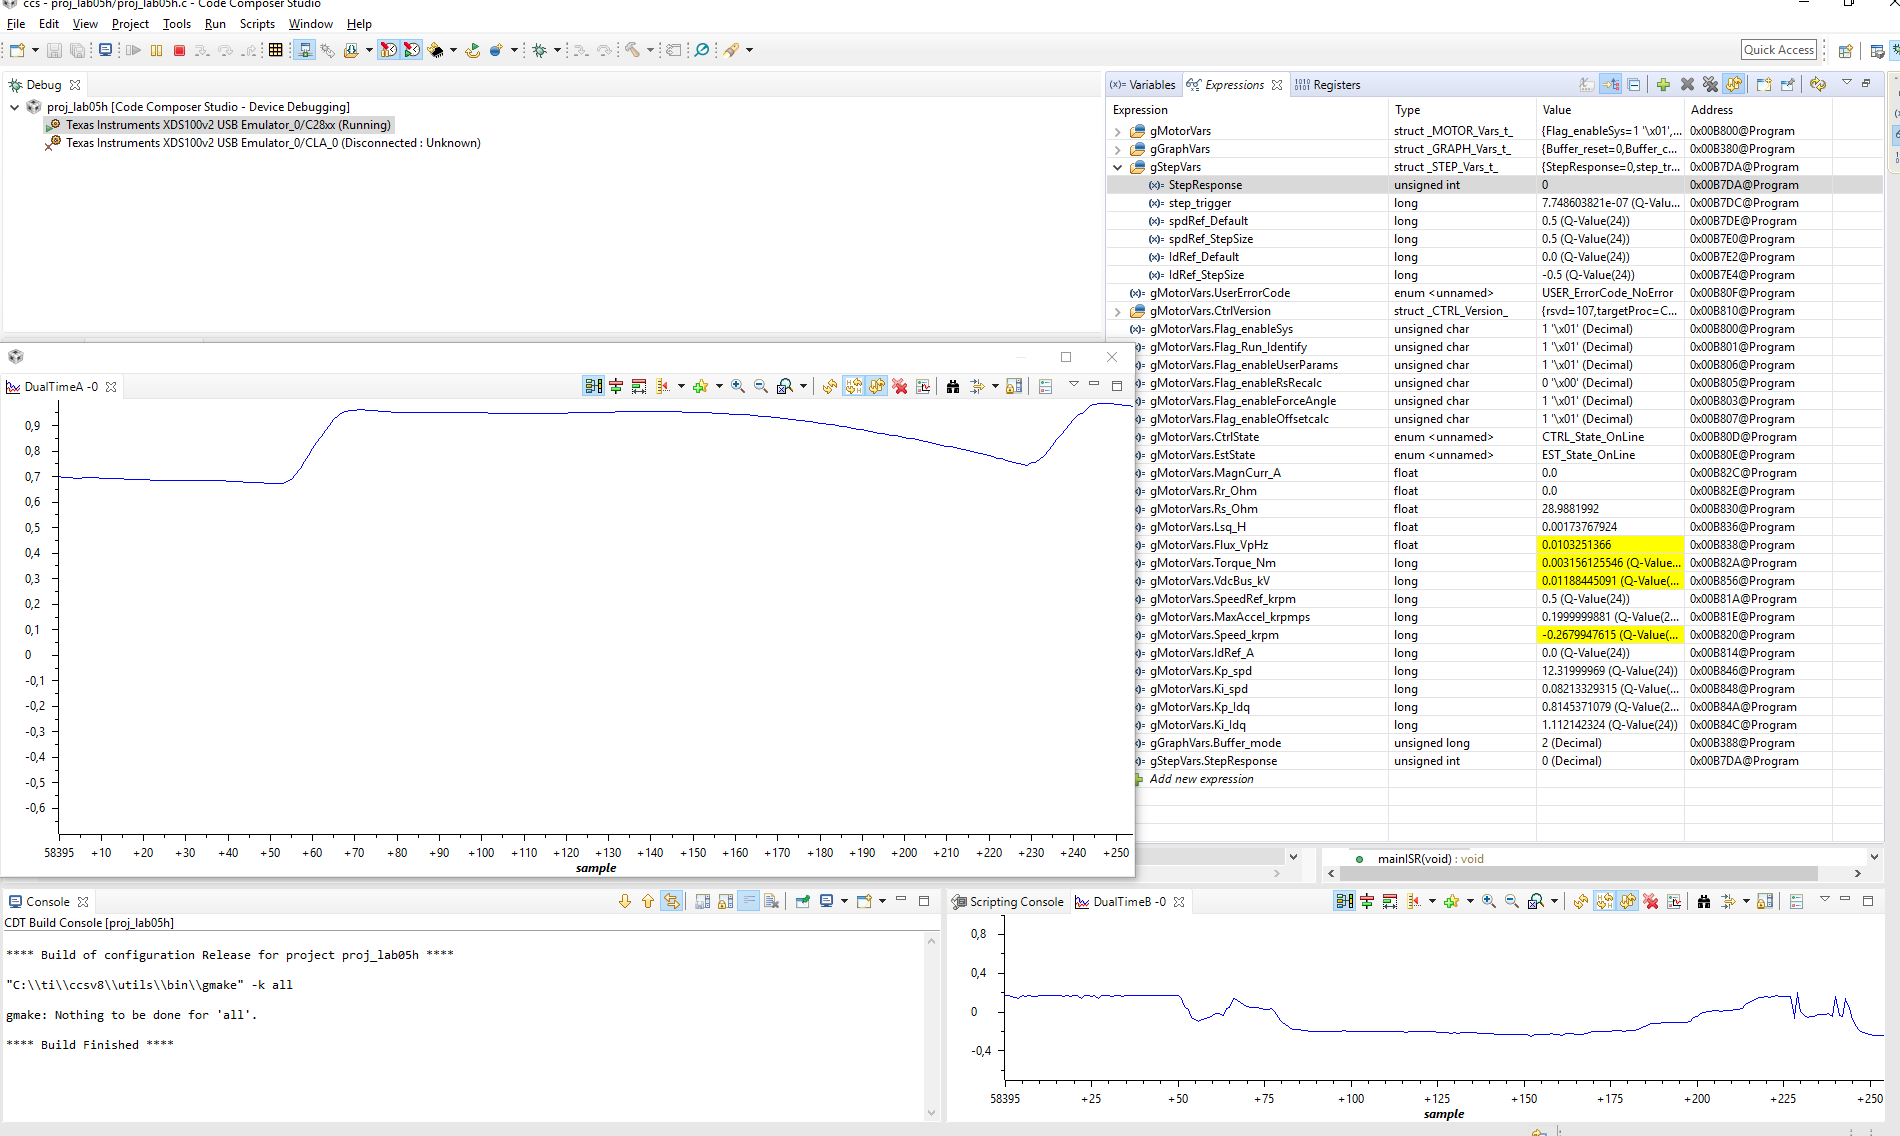Select XDS100v2 C28xx (Running) debug target
The width and height of the screenshot is (1900, 1136).
coord(220,125)
